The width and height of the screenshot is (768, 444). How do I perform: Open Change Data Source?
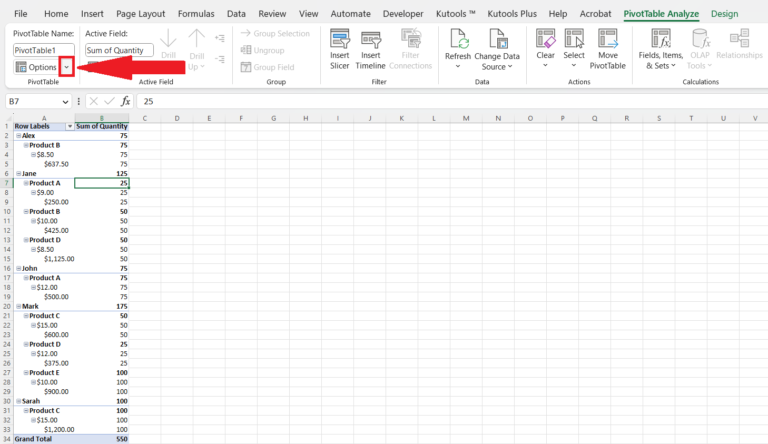[x=497, y=49]
